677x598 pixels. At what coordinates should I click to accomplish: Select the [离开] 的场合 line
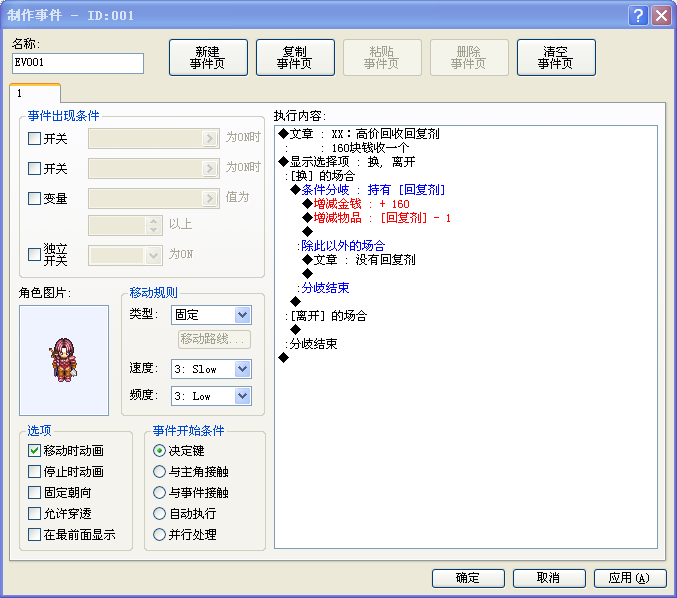tap(326, 316)
